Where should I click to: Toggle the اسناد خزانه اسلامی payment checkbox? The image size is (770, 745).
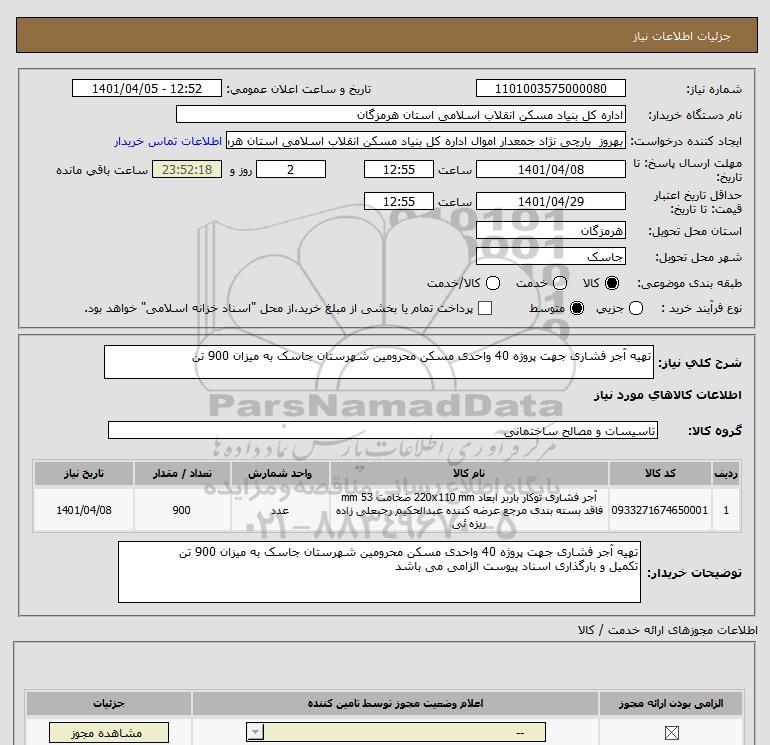click(x=485, y=308)
